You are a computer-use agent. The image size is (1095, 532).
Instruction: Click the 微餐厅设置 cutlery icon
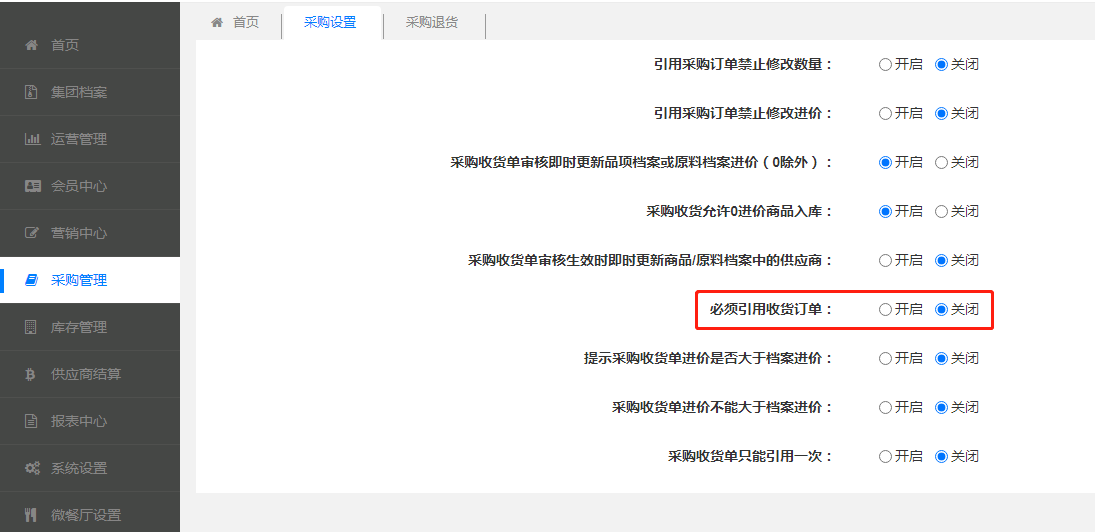tap(31, 515)
